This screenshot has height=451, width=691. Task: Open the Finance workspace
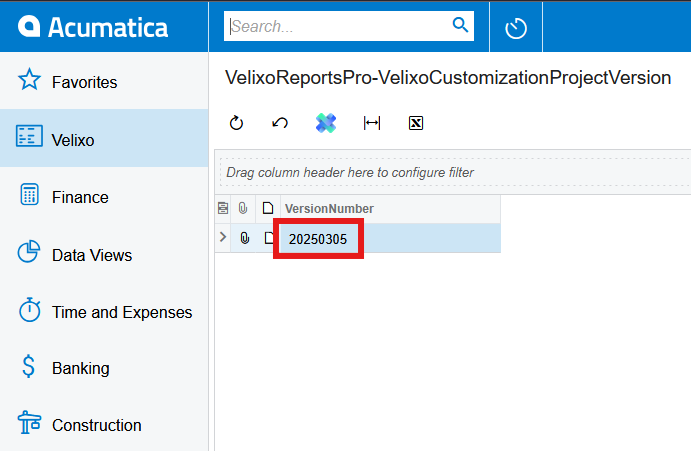click(x=104, y=197)
